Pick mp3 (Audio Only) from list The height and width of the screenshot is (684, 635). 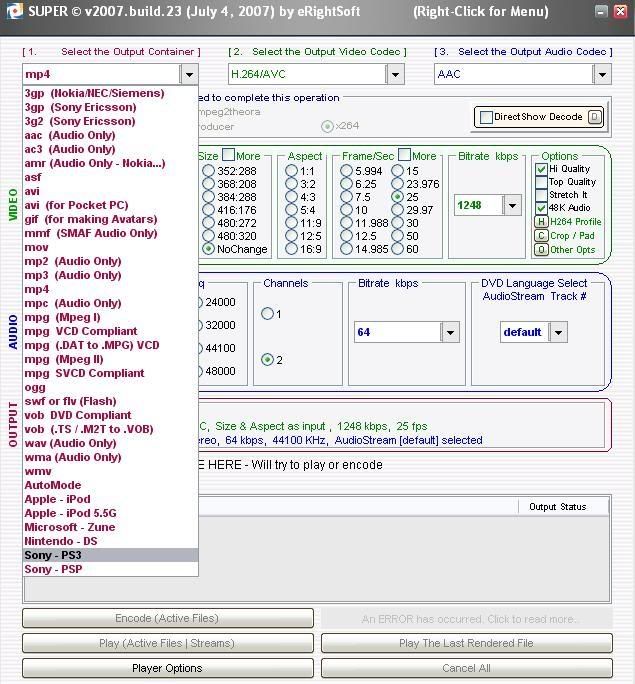pos(110,275)
